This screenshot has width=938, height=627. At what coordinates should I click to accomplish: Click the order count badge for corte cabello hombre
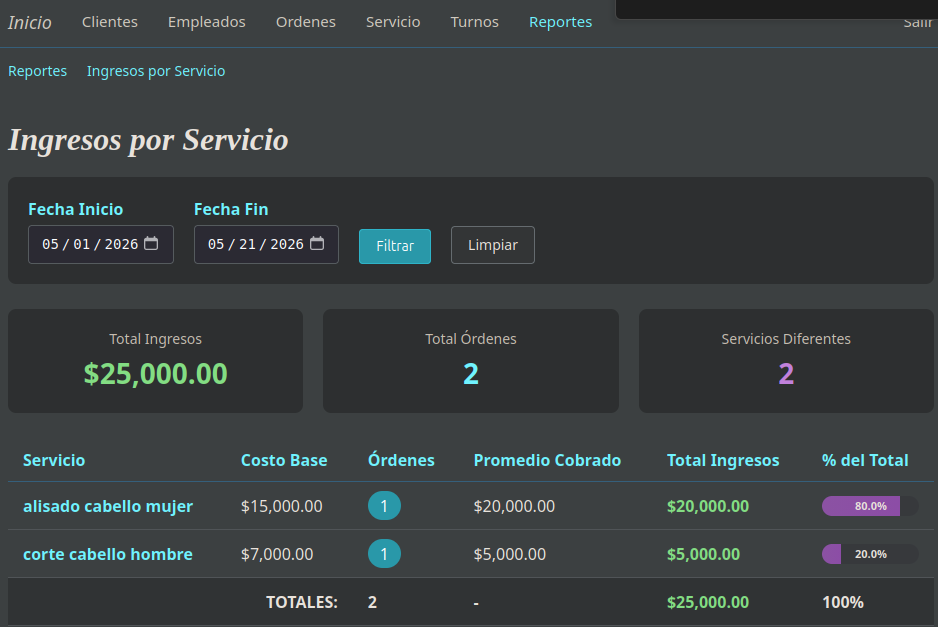click(x=384, y=553)
